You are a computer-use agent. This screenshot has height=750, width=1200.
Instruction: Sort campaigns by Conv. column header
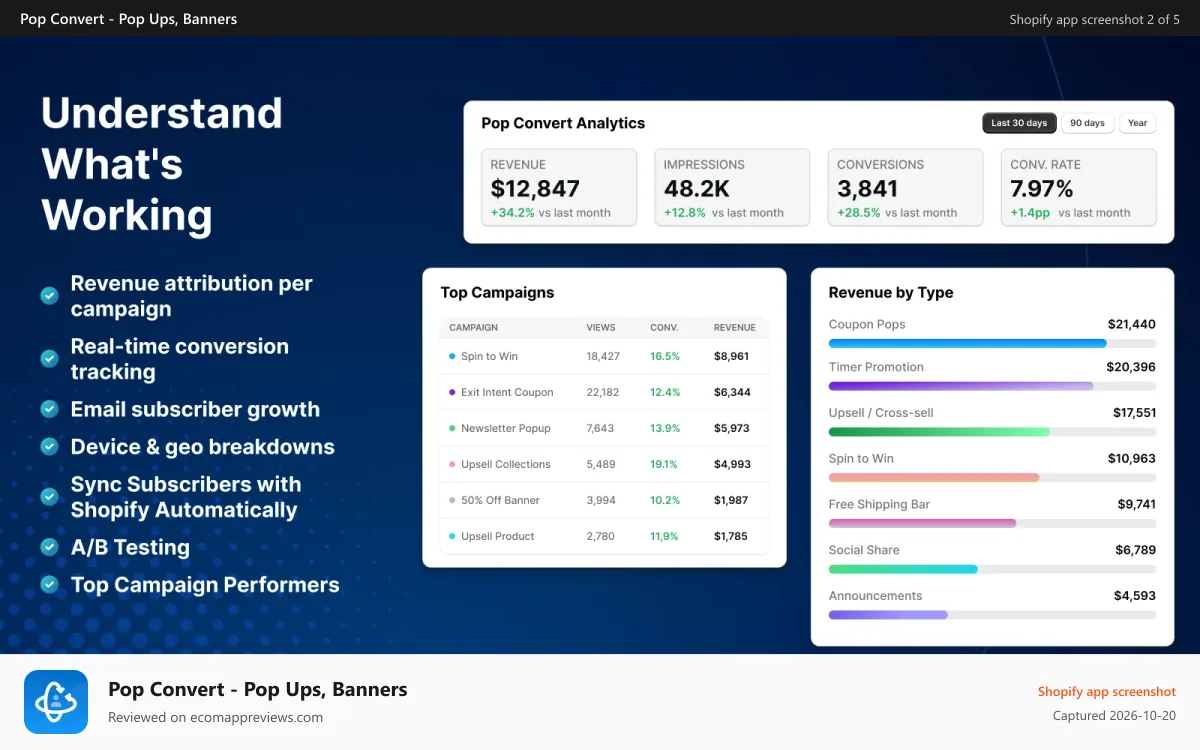tap(664, 327)
